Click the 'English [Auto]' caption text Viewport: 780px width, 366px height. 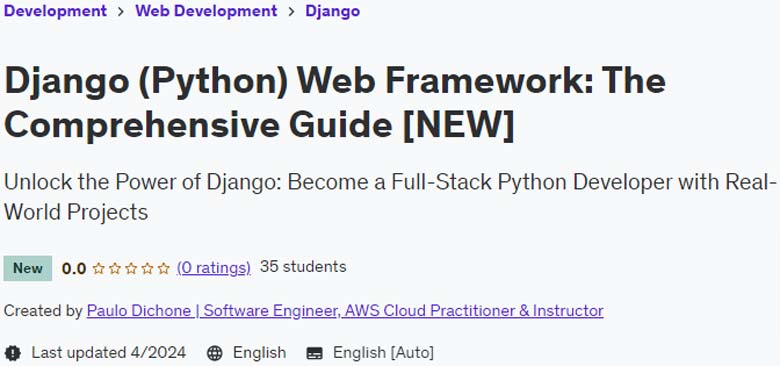[384, 353]
